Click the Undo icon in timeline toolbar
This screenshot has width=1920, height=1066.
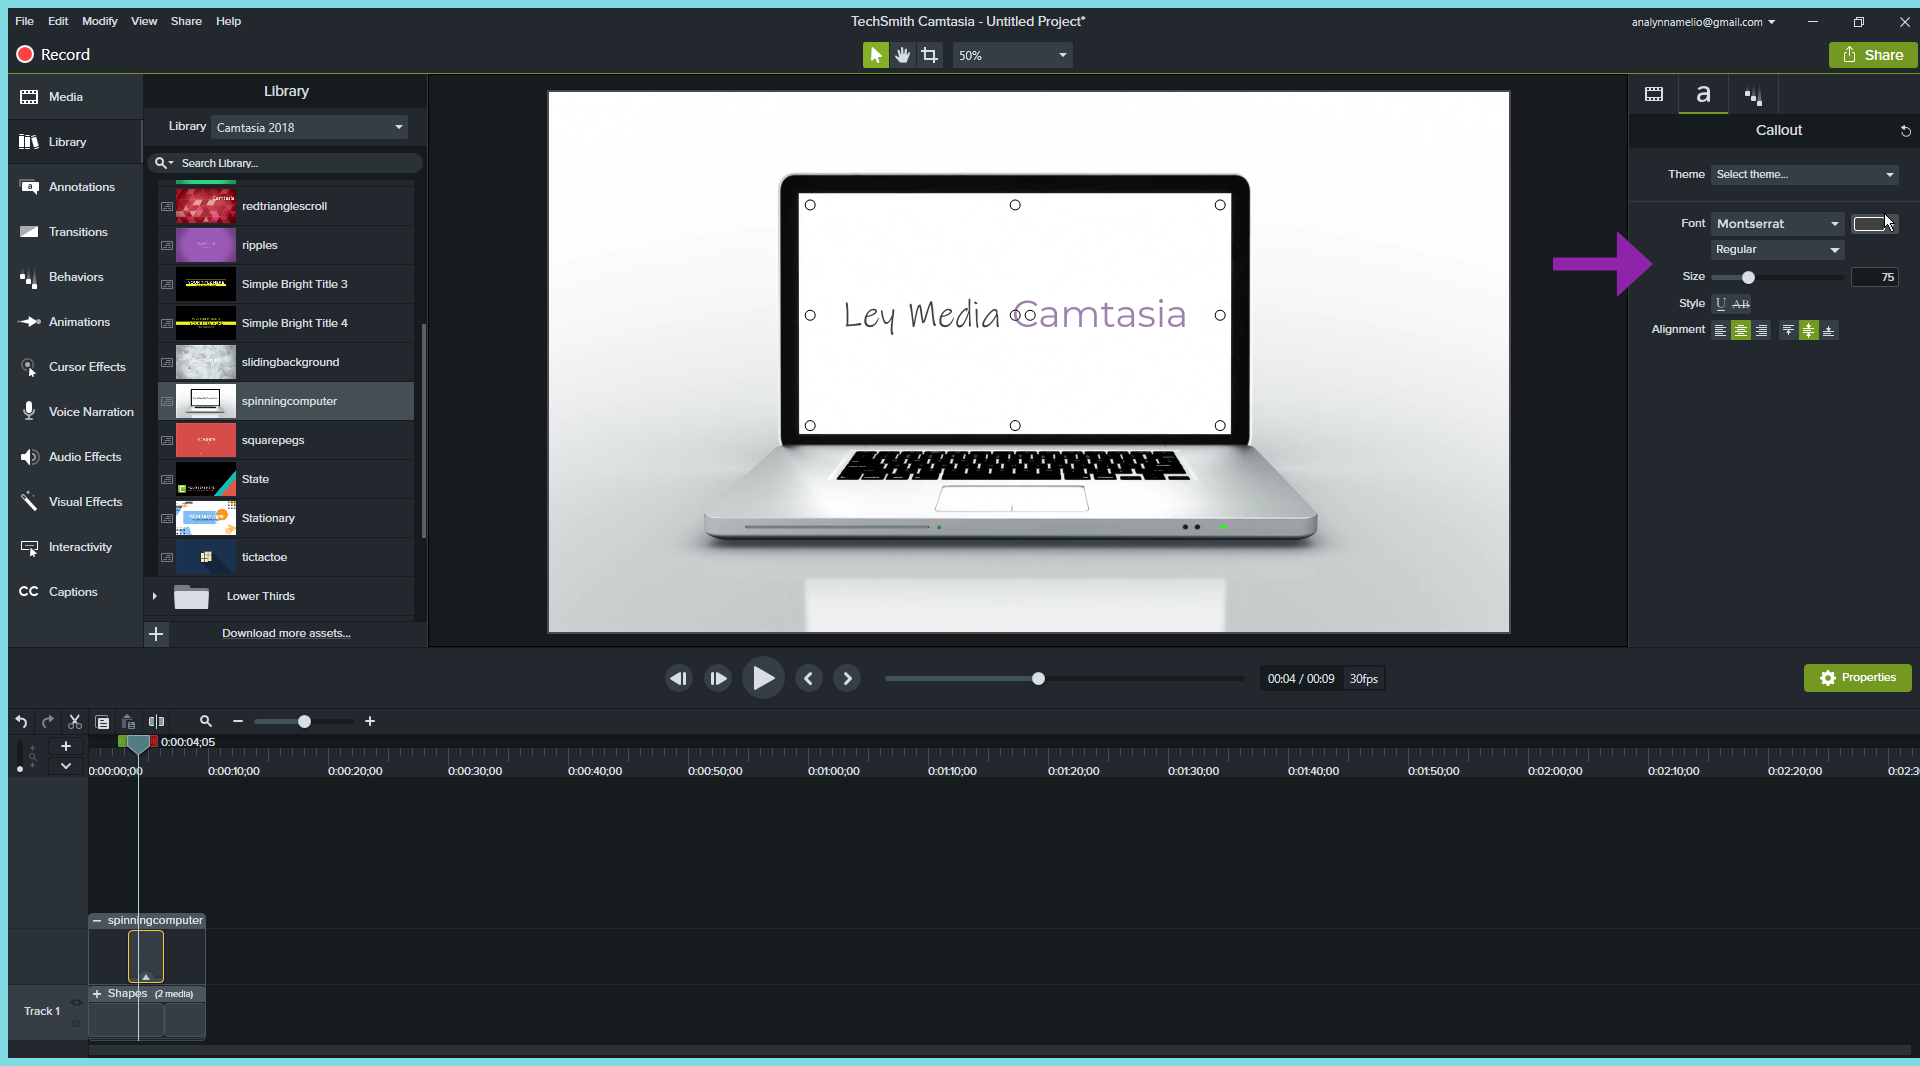coord(21,721)
